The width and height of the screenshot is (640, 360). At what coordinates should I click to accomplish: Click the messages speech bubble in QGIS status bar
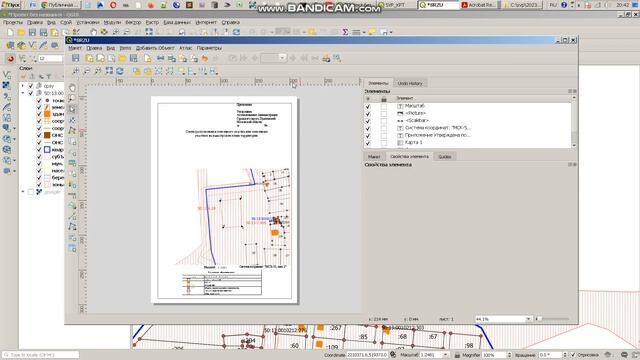(624, 355)
